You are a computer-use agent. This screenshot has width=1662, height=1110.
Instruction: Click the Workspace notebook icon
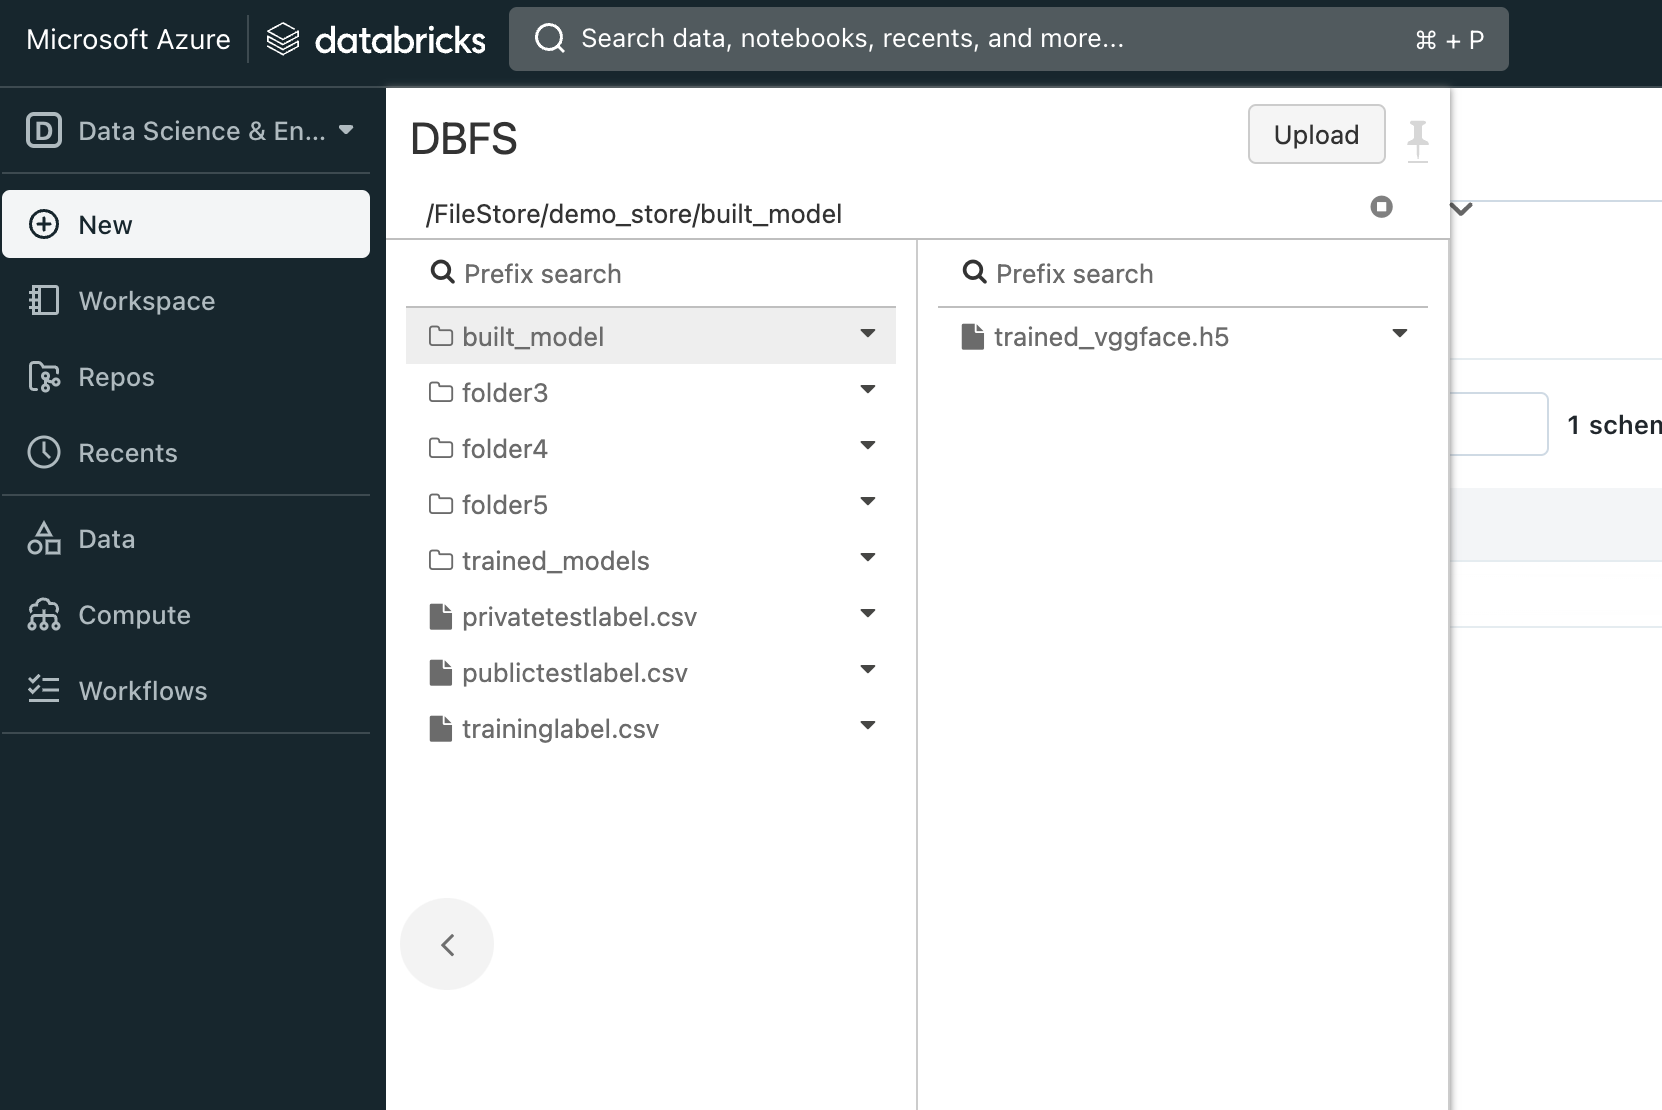(x=44, y=301)
